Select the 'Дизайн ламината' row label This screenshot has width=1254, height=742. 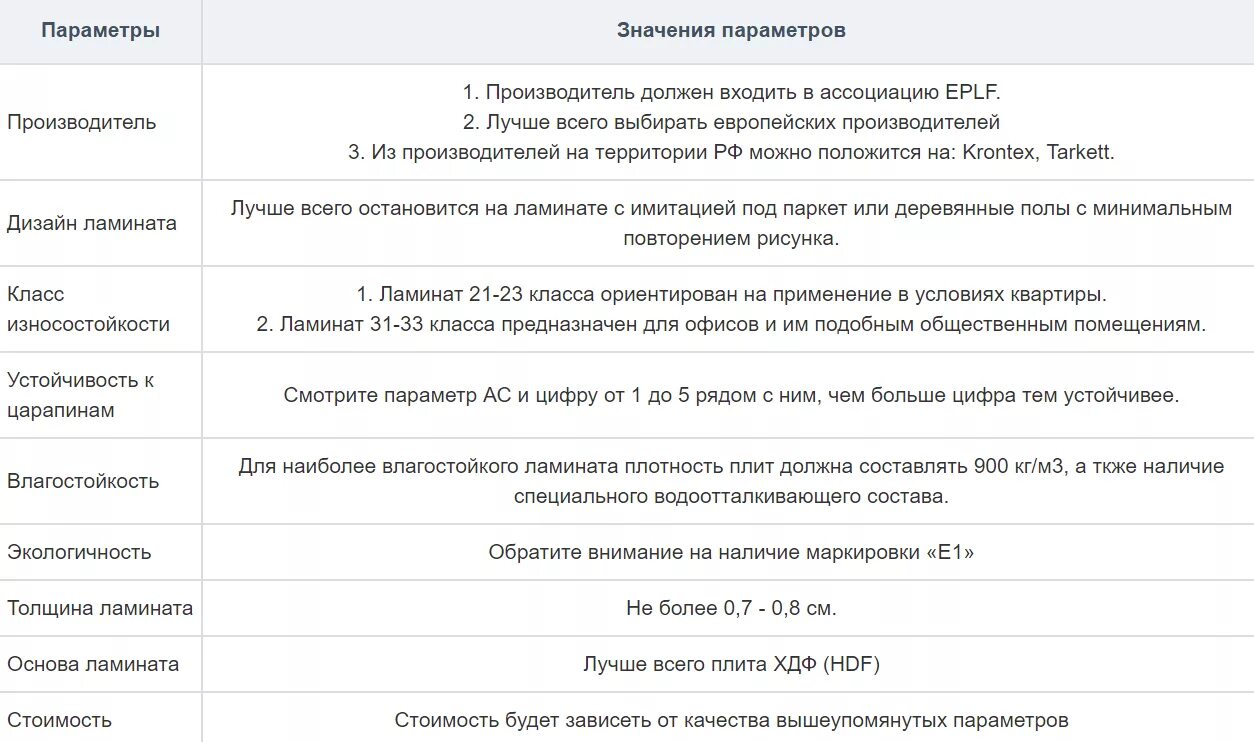coord(92,224)
